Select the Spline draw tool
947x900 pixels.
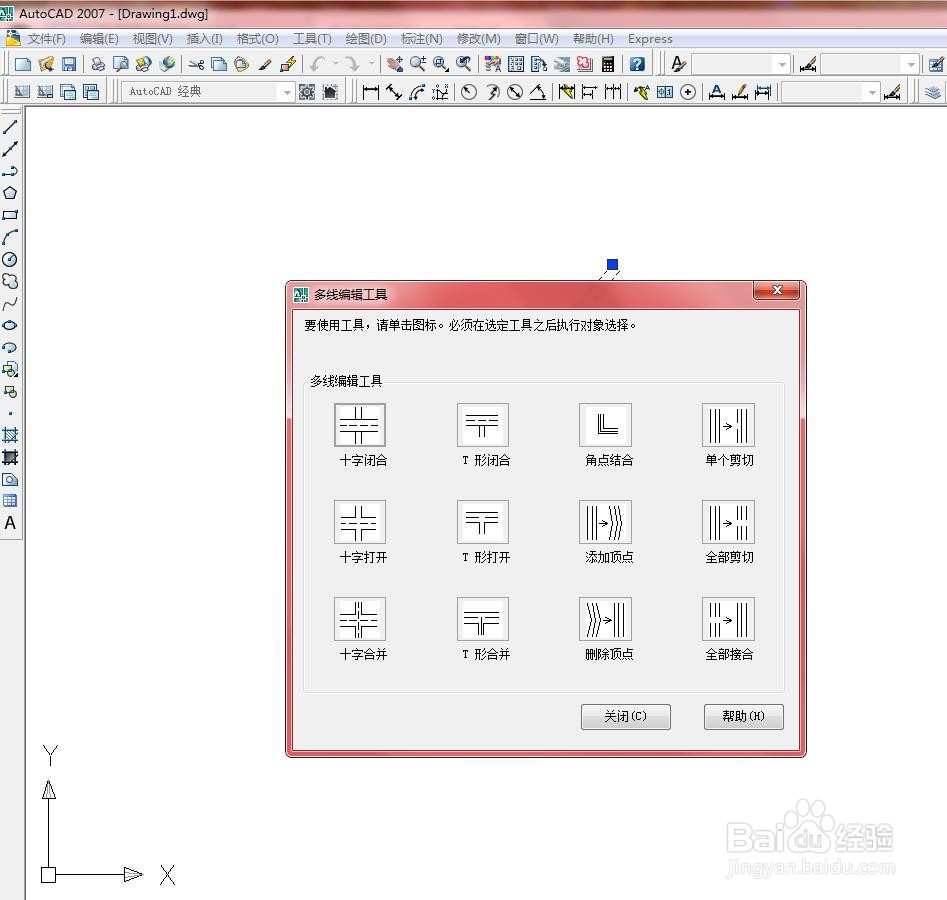click(x=10, y=304)
